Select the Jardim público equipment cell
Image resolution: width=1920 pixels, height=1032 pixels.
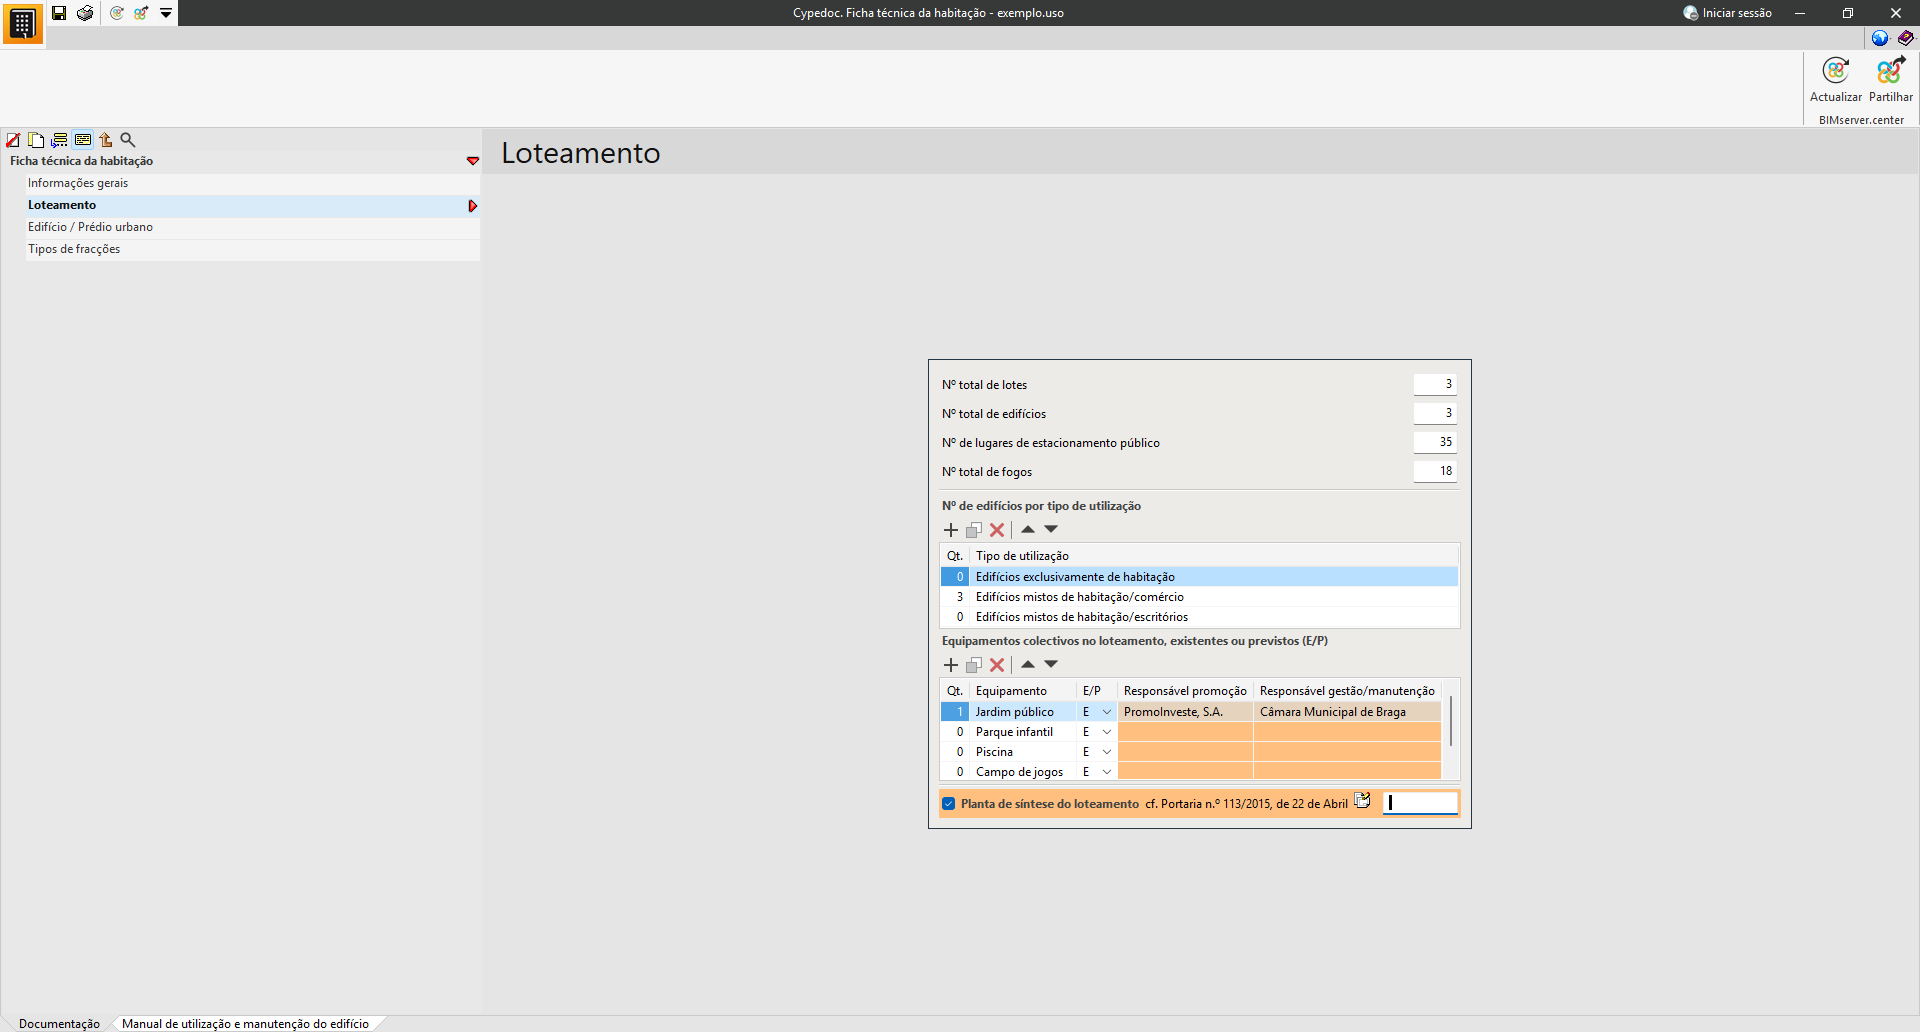1023,712
